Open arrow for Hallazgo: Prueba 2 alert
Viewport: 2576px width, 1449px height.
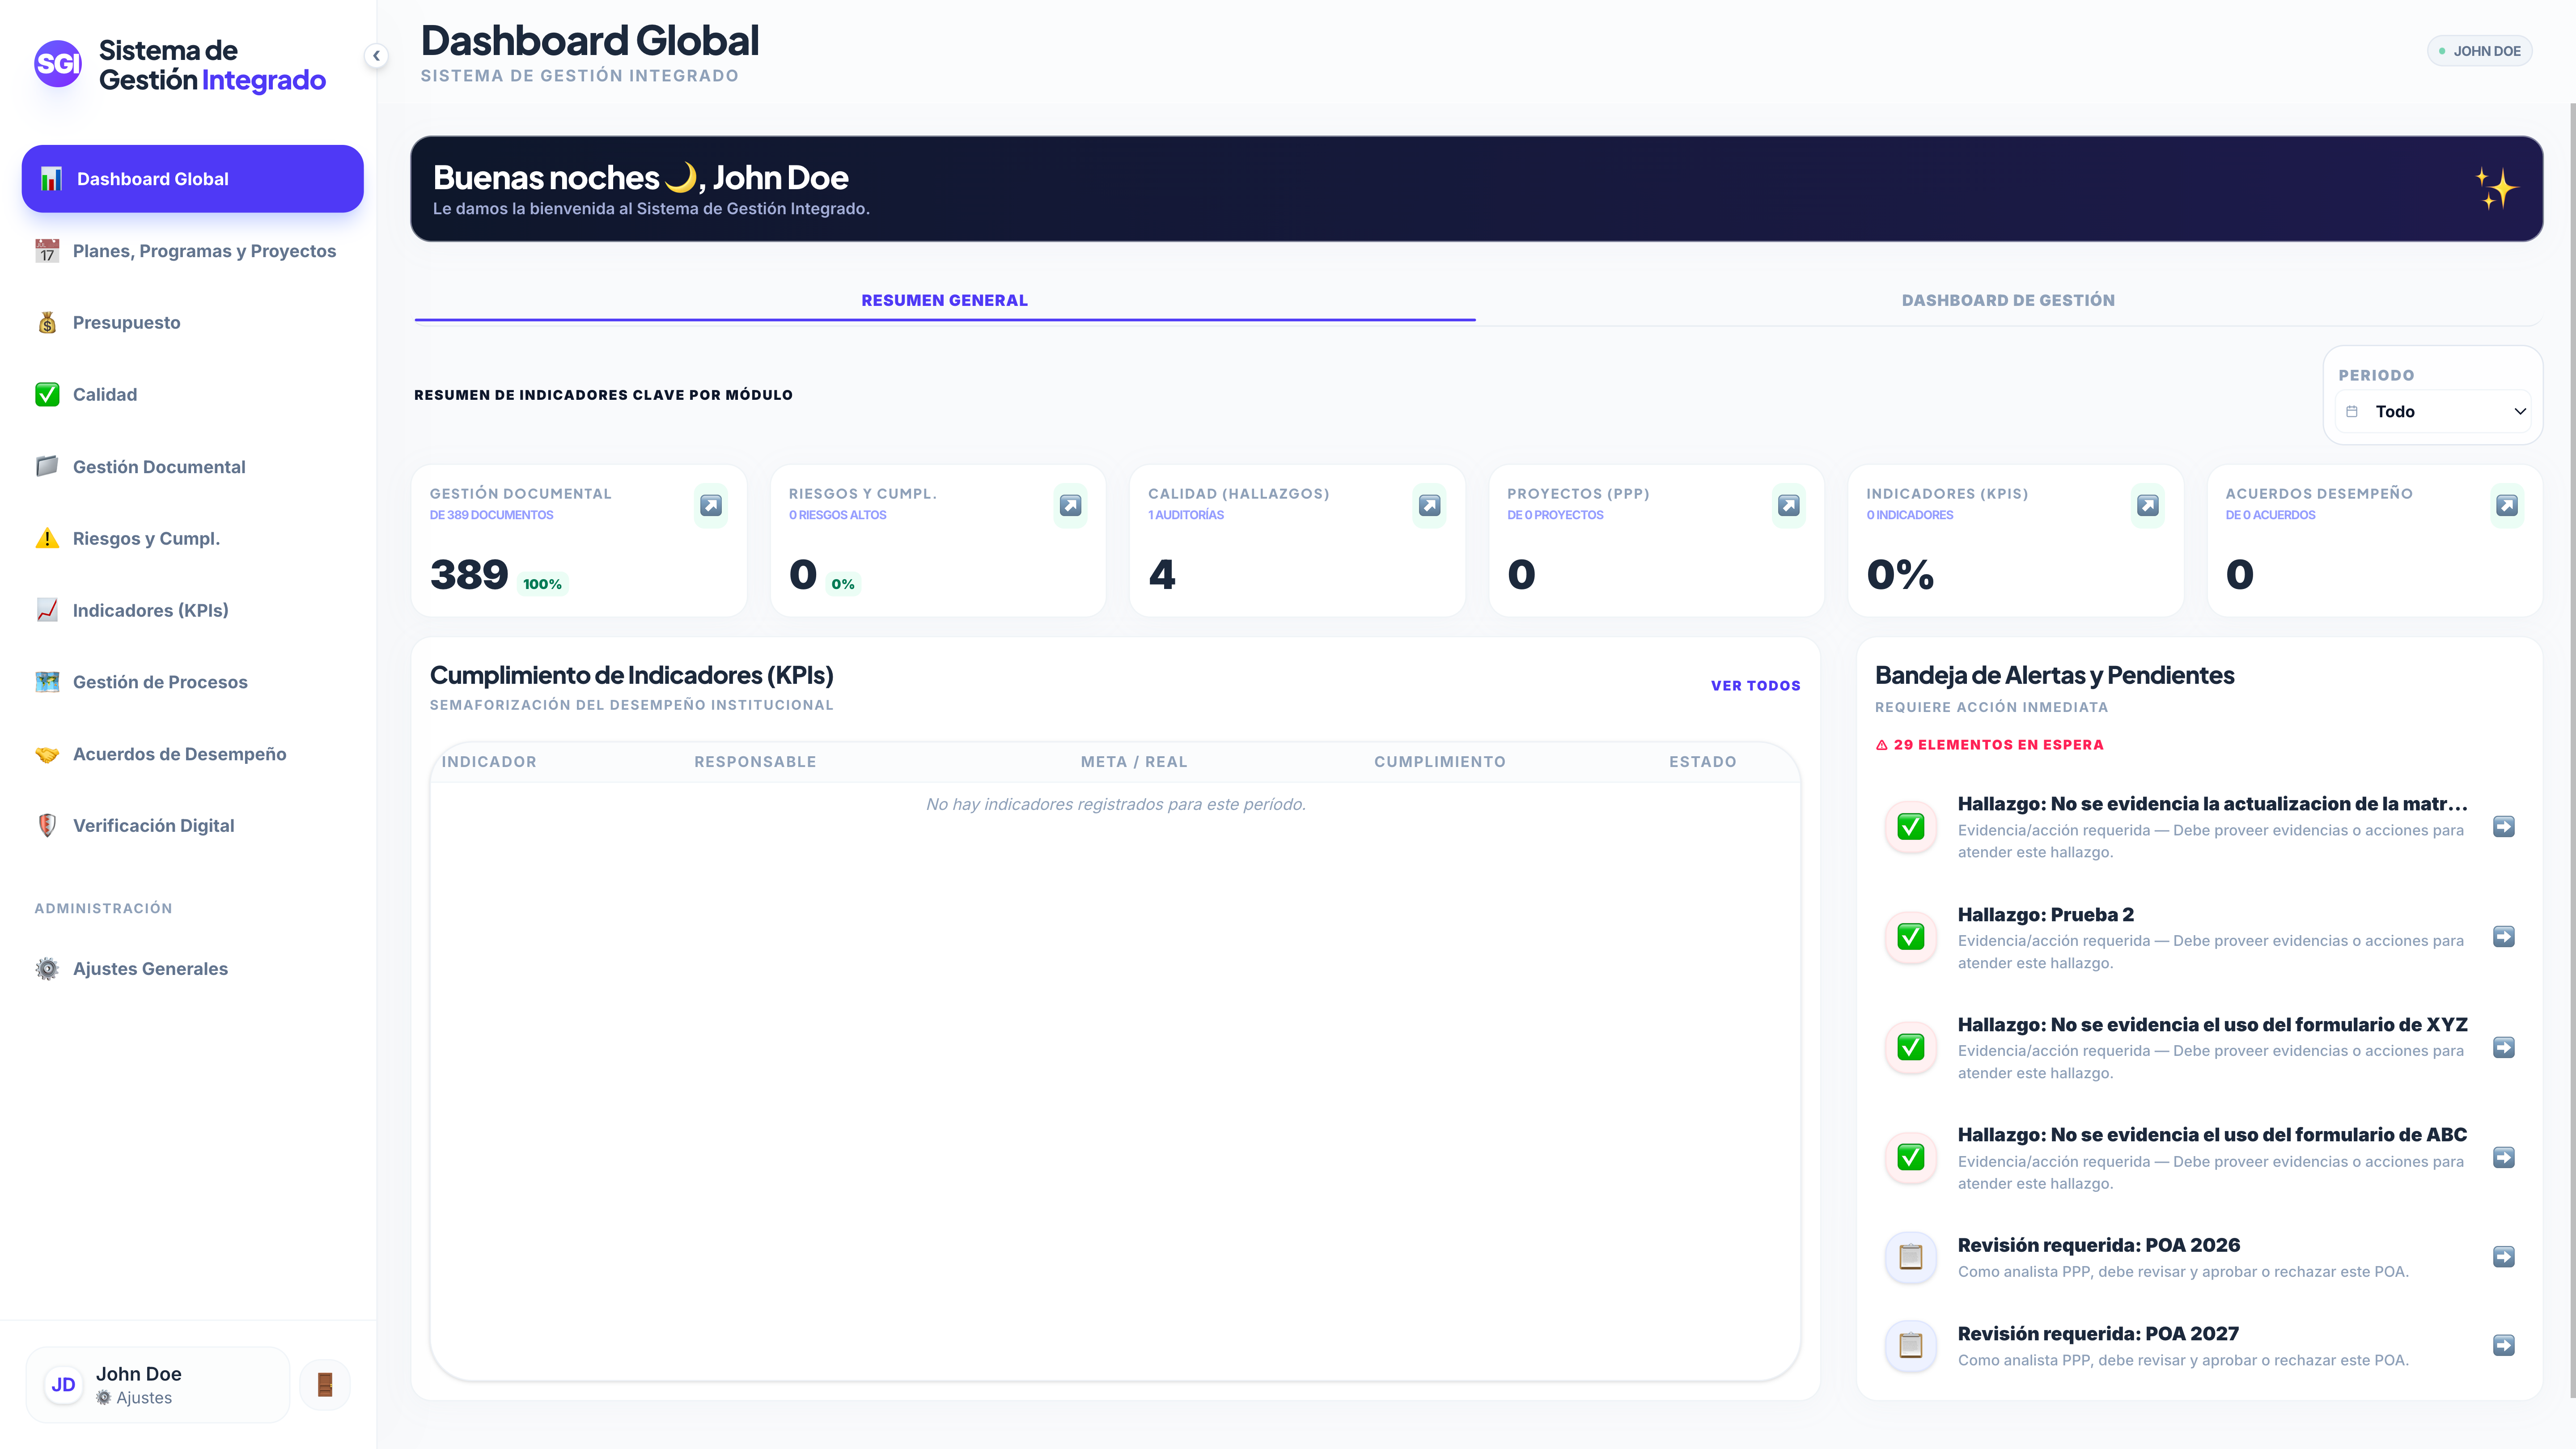2503,937
